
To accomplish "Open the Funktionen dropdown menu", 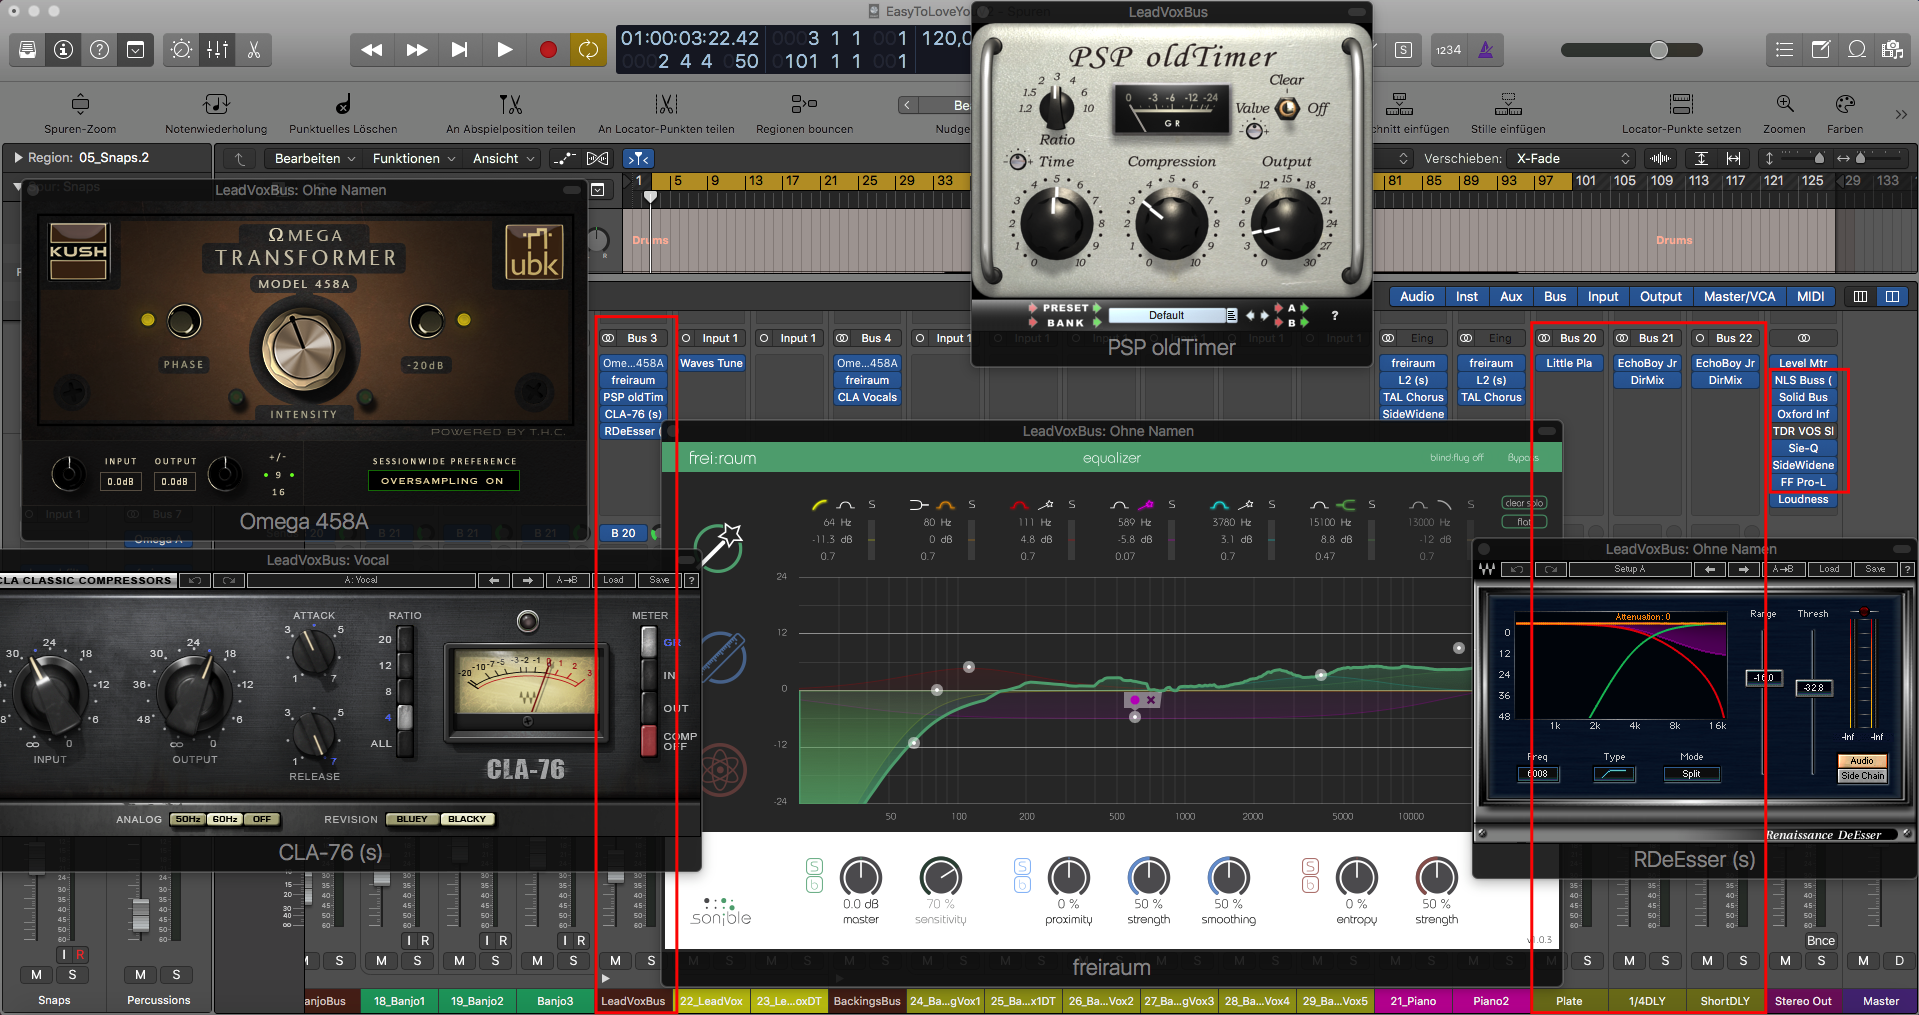I will 414,158.
